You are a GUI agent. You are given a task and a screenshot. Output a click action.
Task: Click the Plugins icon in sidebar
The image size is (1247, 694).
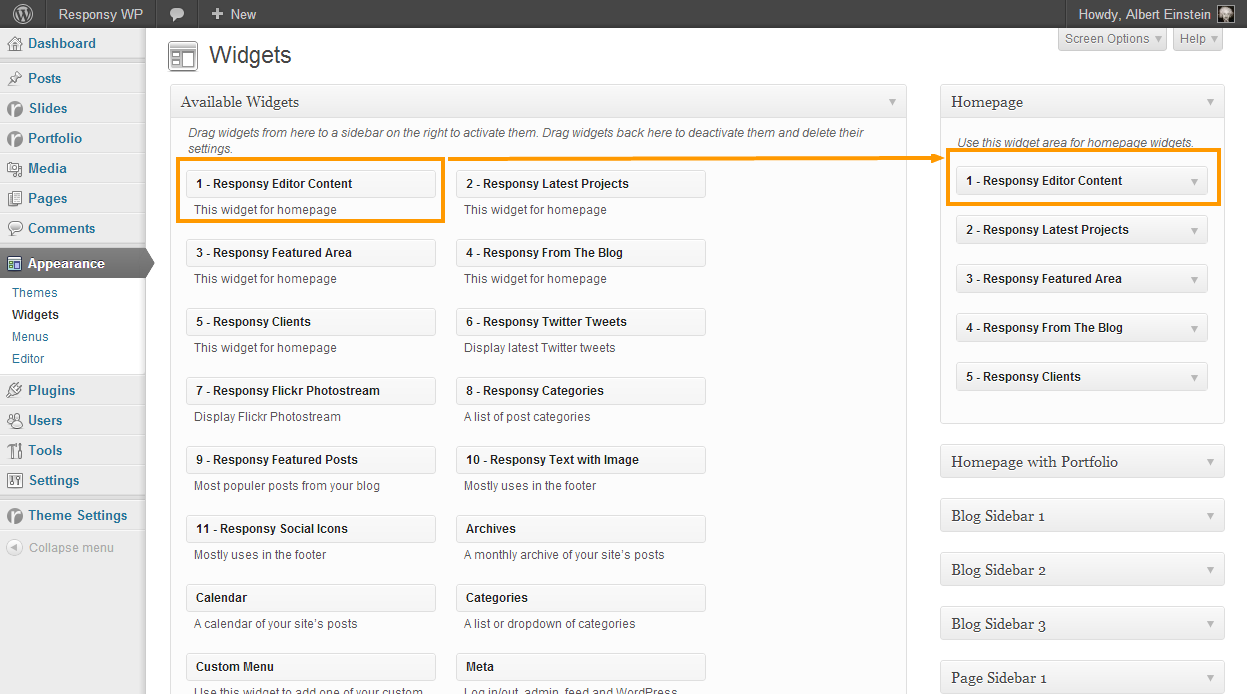point(15,391)
